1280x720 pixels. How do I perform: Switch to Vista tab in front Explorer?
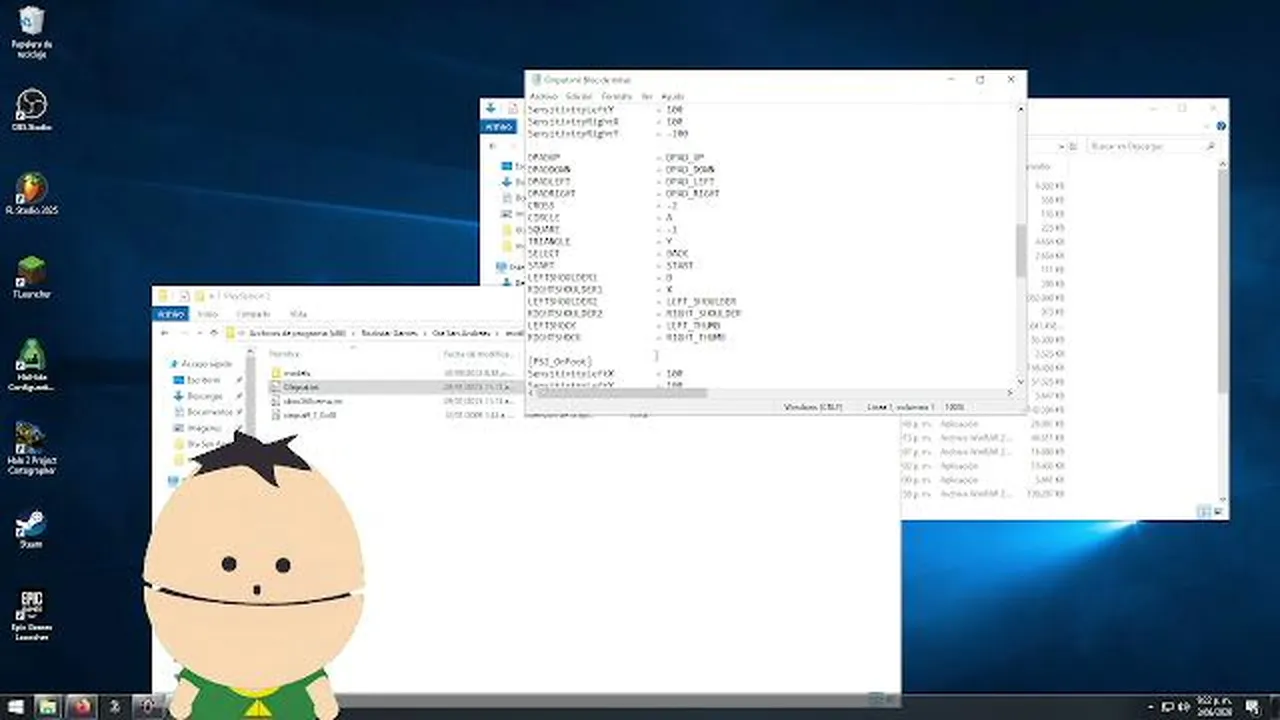(x=298, y=314)
